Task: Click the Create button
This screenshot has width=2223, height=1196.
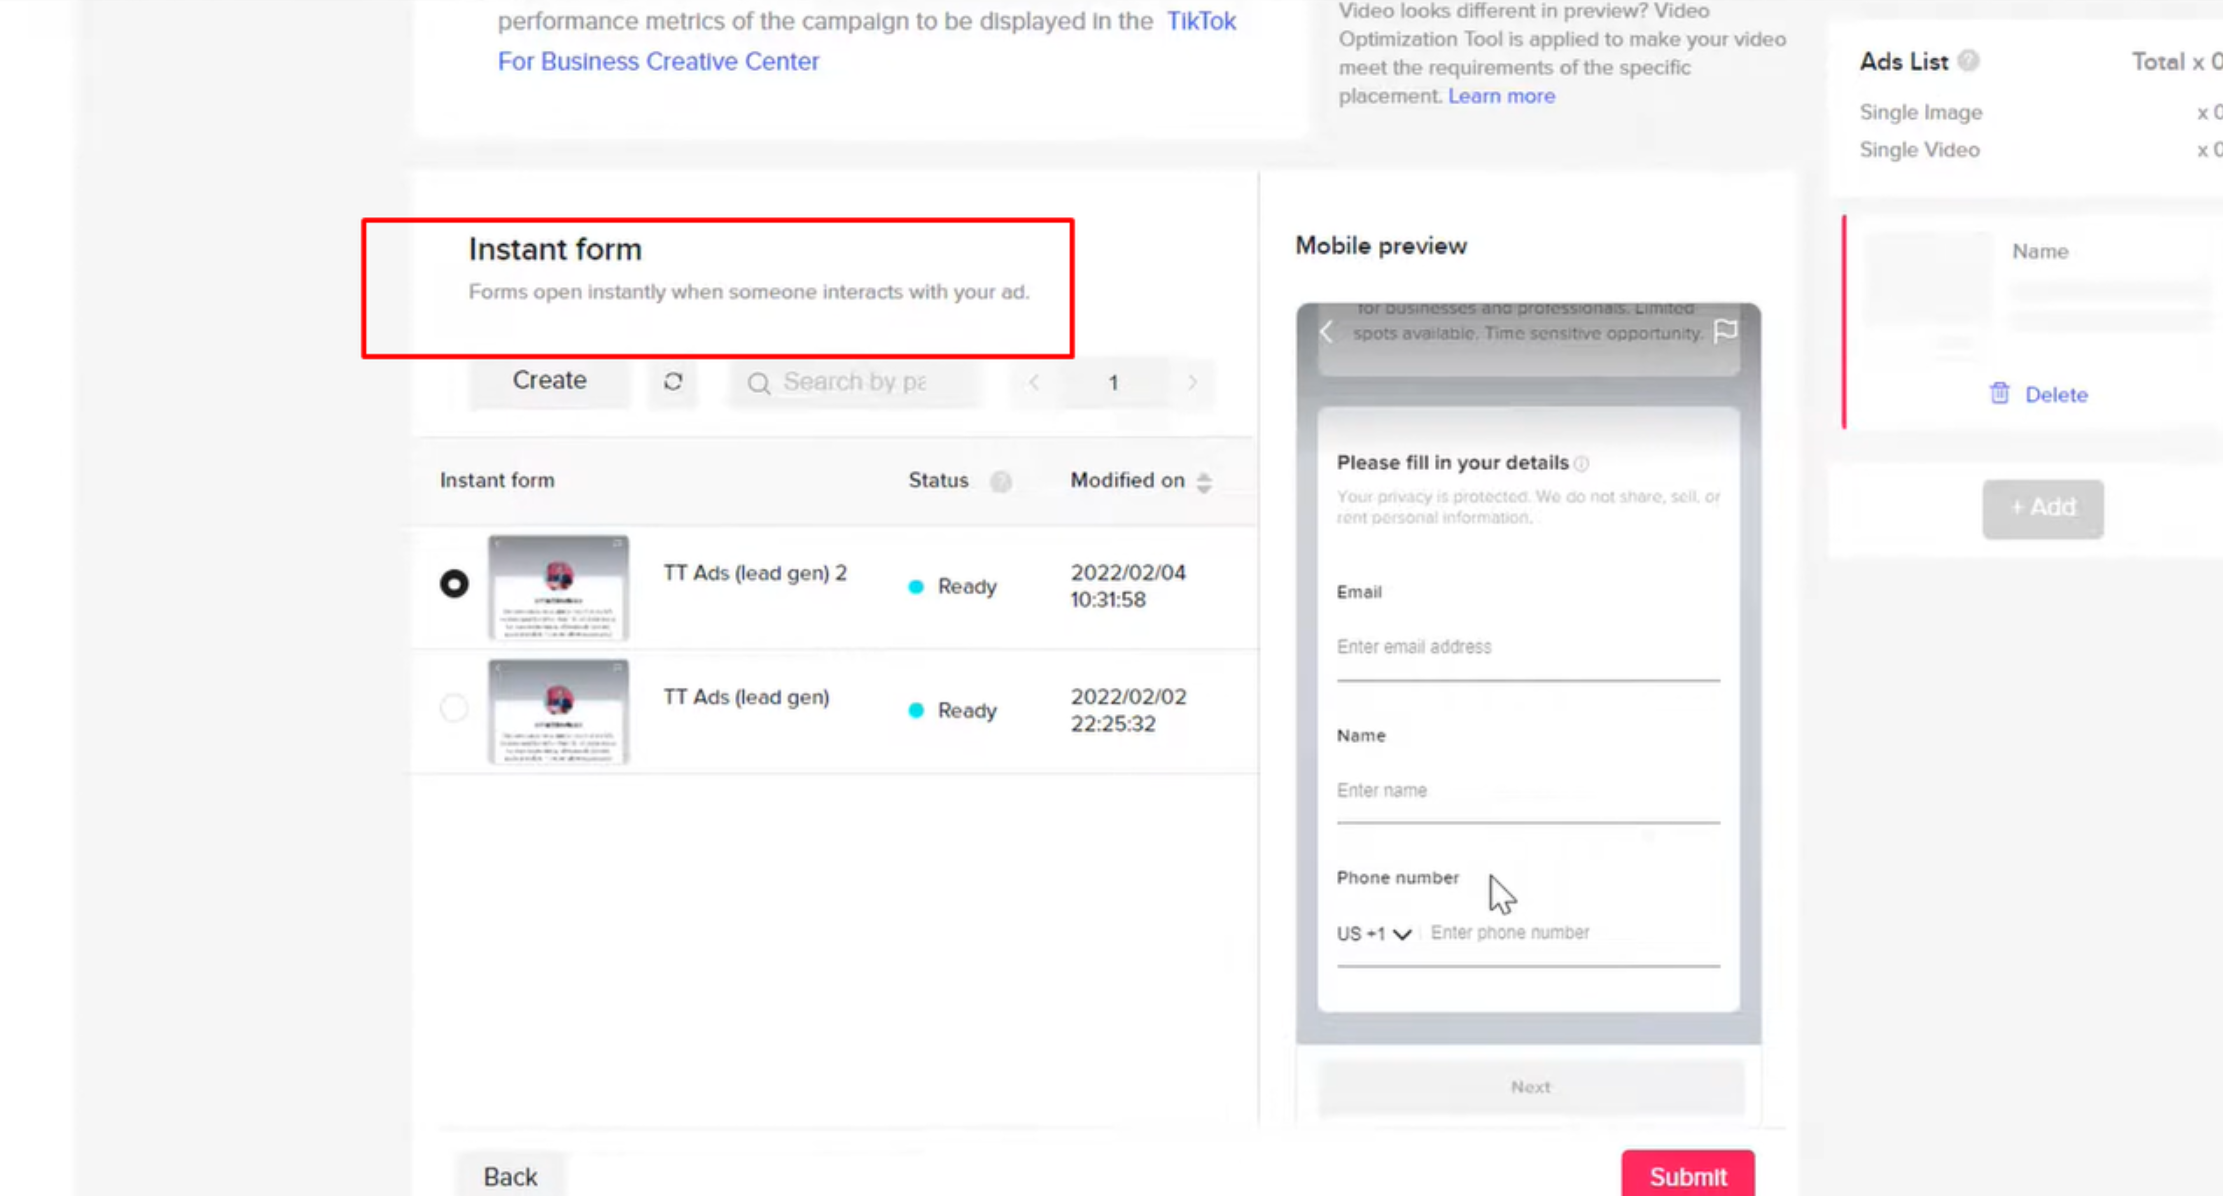Action: point(549,381)
